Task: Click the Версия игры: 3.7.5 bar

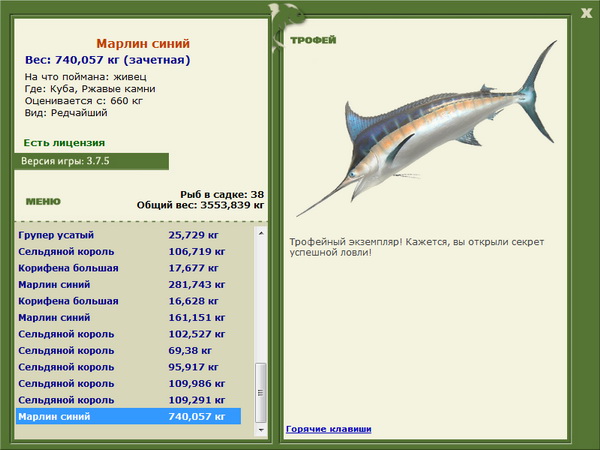Action: click(x=91, y=161)
